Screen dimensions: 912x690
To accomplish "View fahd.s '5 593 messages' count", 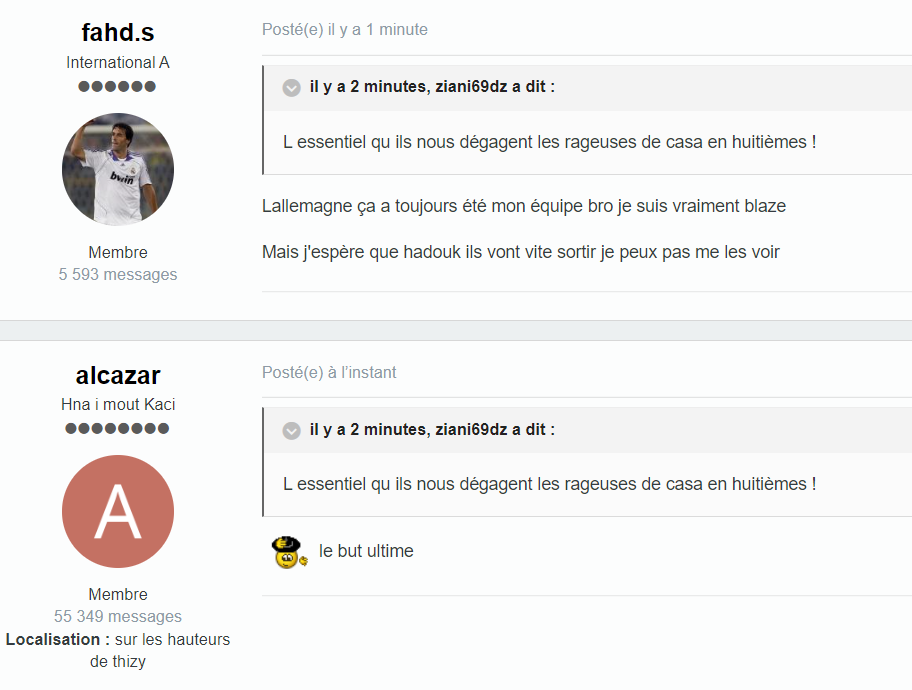I will click(x=117, y=275).
